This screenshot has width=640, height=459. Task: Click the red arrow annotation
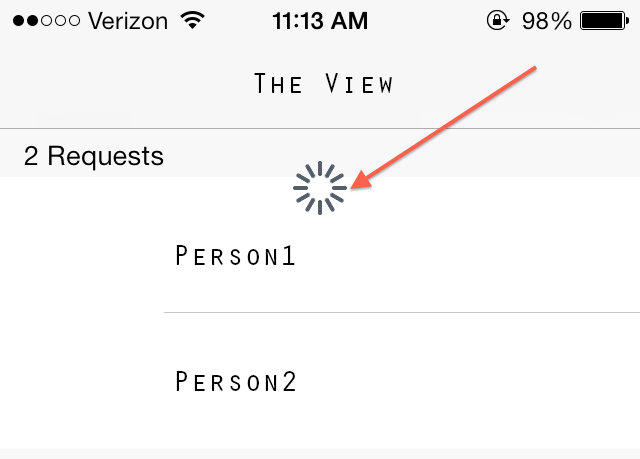pos(443,128)
